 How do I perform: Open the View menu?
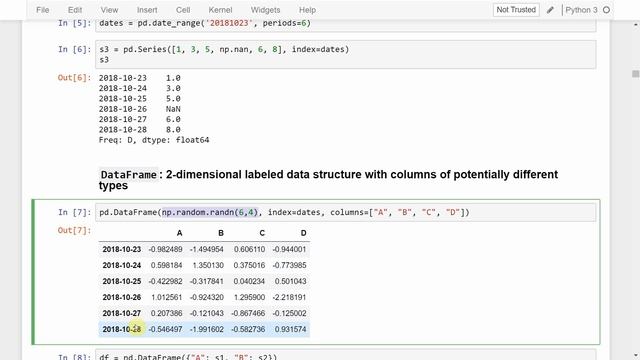tap(109, 10)
